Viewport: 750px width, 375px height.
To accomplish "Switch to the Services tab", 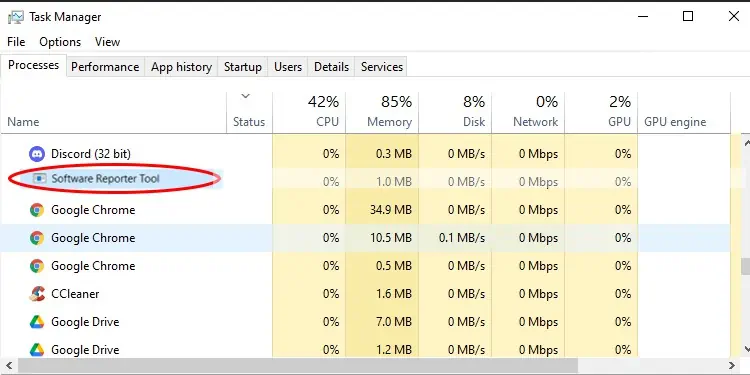I will [382, 67].
